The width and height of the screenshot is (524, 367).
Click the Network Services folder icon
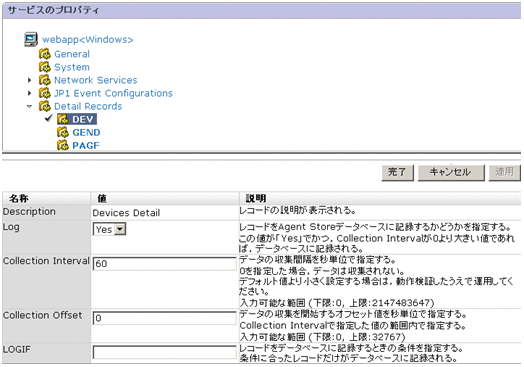[x=45, y=80]
